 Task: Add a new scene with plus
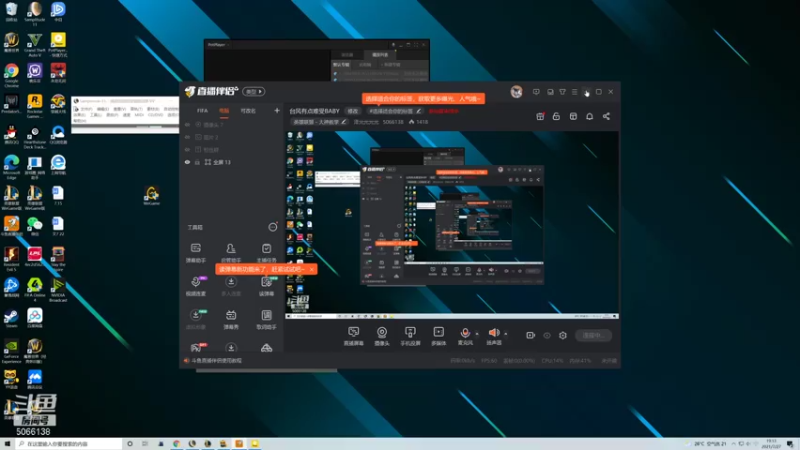click(277, 110)
